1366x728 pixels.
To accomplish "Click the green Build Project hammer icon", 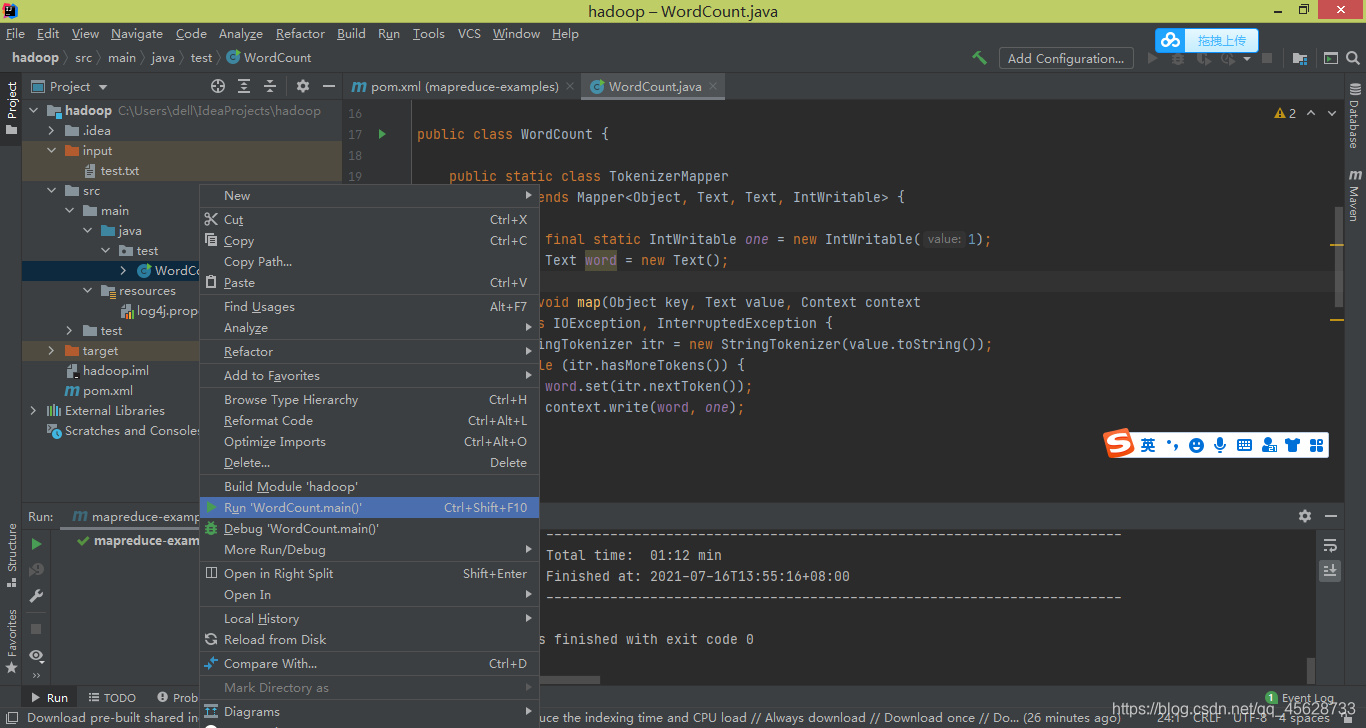I will [x=980, y=58].
